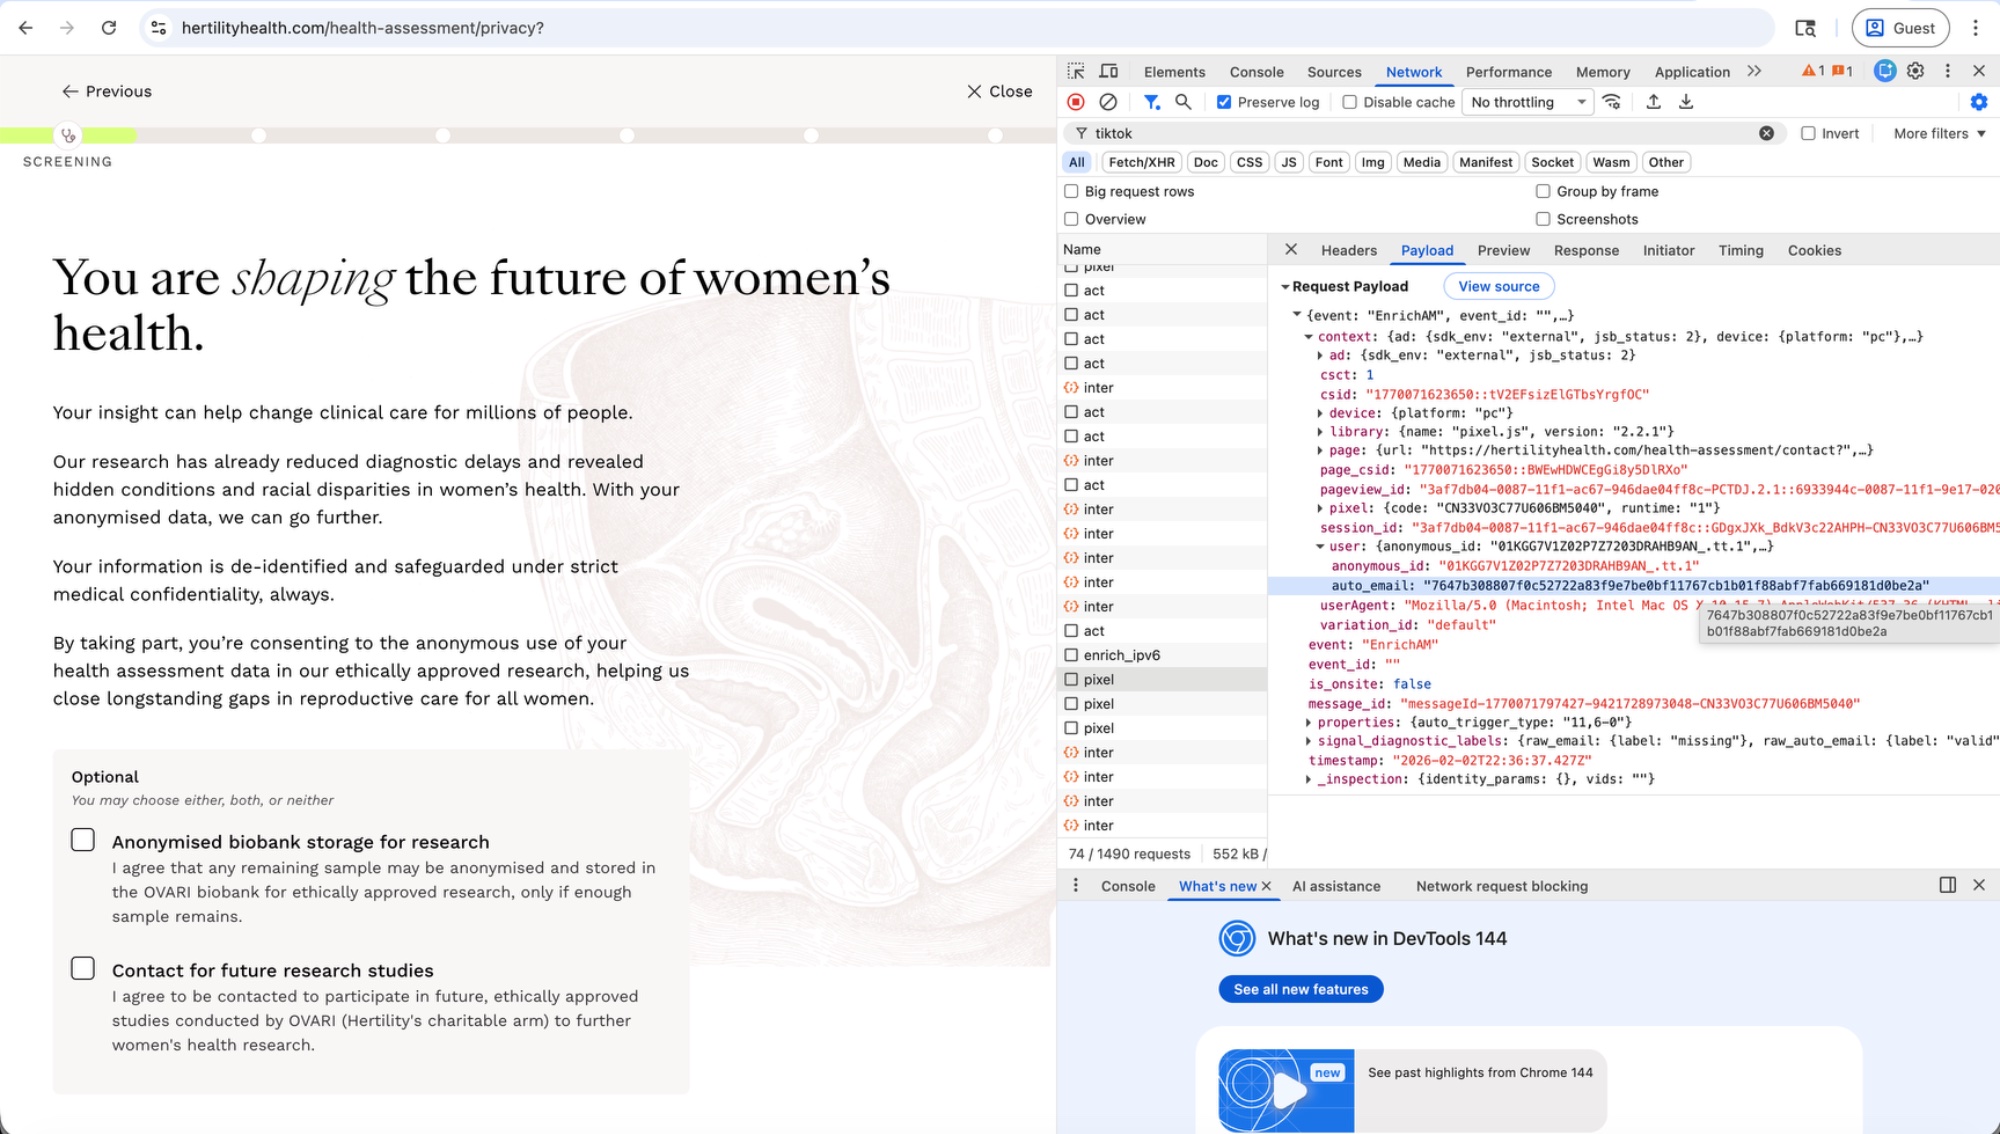The height and width of the screenshot is (1134, 2000).
Task: Stop recording the network log
Action: 1076,102
